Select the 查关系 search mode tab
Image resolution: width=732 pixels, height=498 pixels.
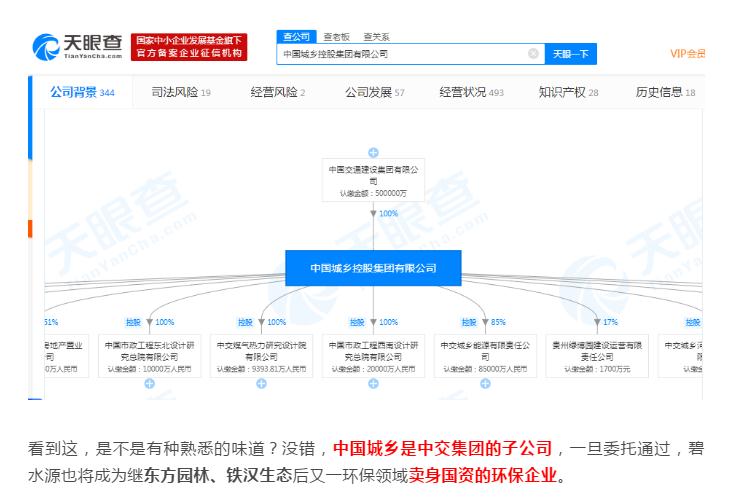coord(376,36)
